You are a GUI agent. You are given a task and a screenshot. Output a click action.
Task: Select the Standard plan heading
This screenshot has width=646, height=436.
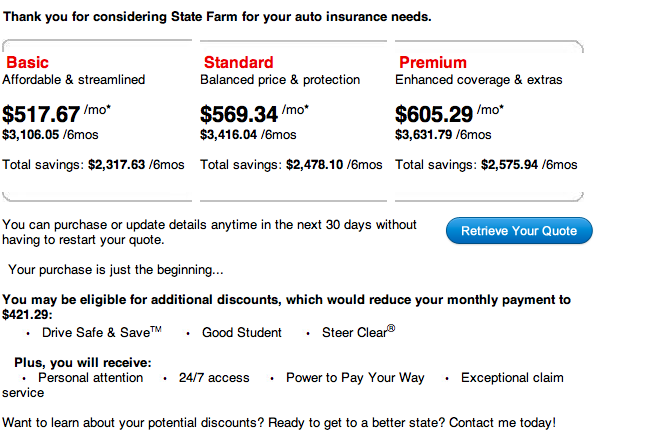coord(239,63)
